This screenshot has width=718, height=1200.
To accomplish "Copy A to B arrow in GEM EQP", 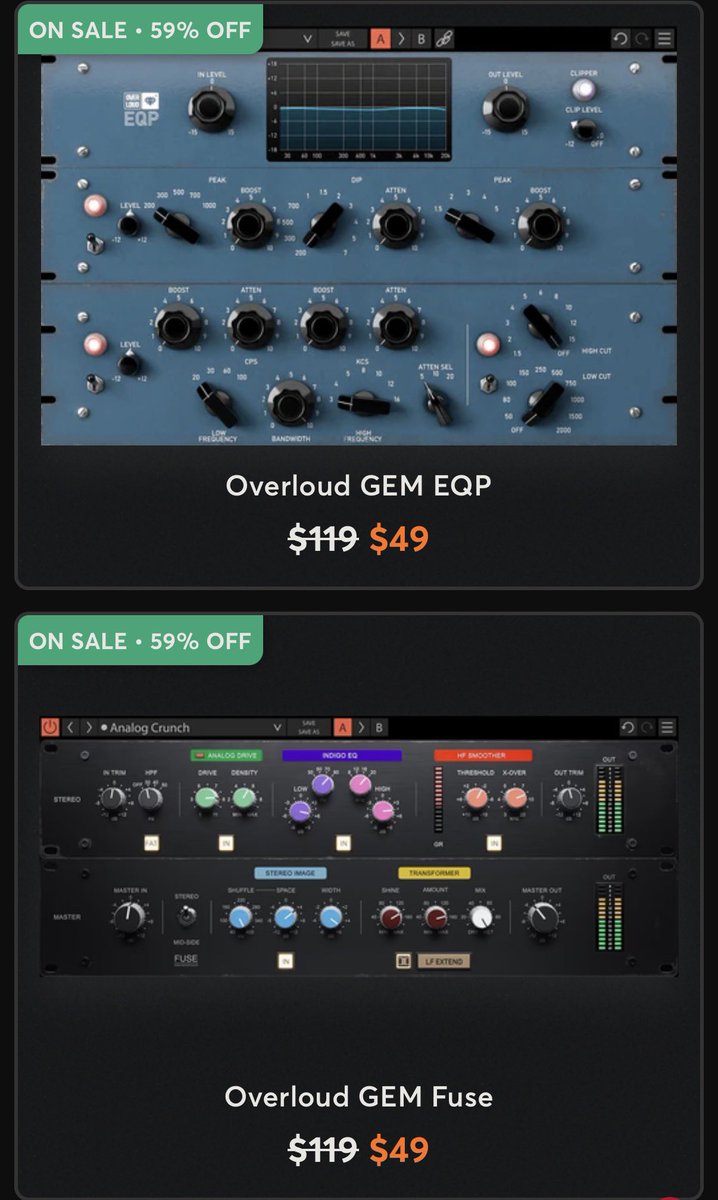I will (x=402, y=39).
